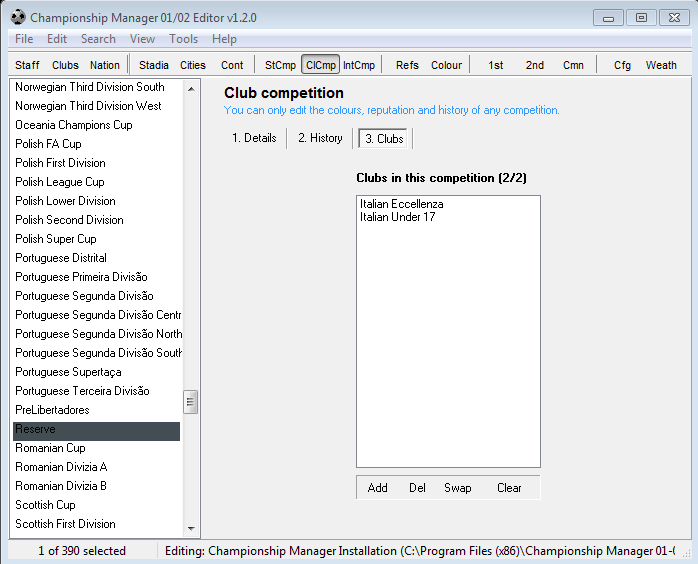Select Italian Under 17 in the clubs list
The image size is (698, 564).
[x=398, y=217]
